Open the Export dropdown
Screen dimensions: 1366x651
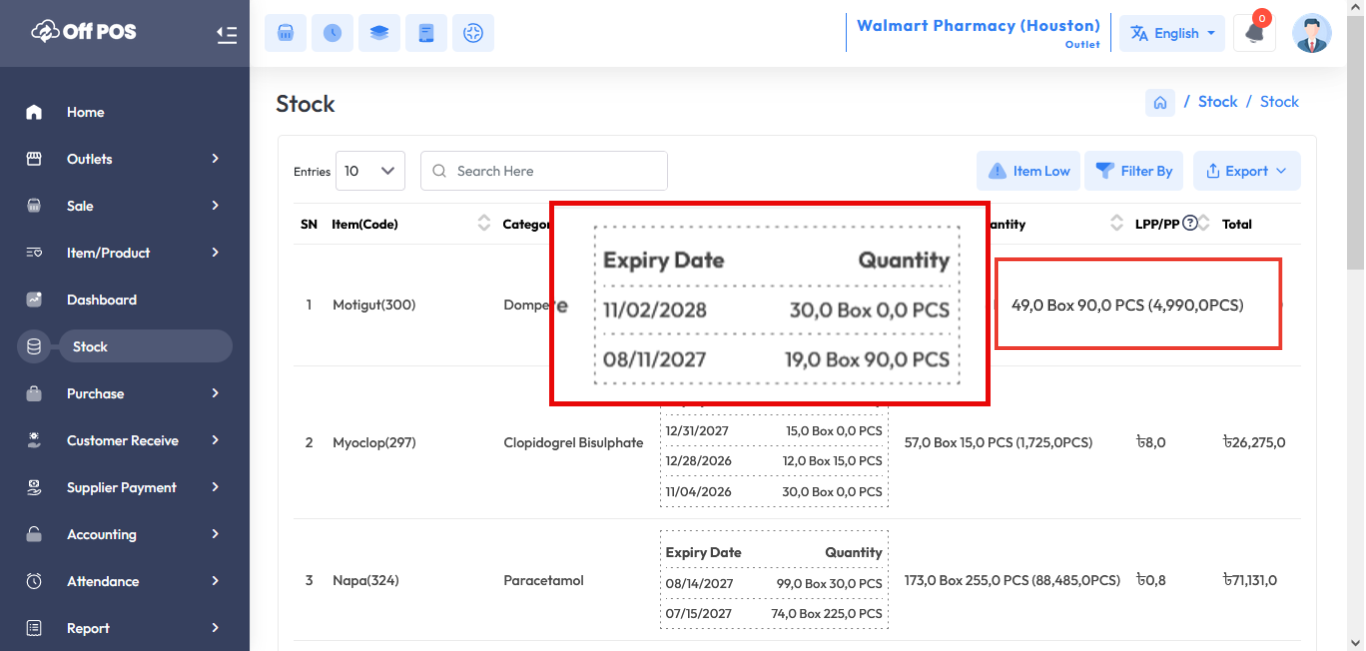pyautogui.click(x=1246, y=171)
